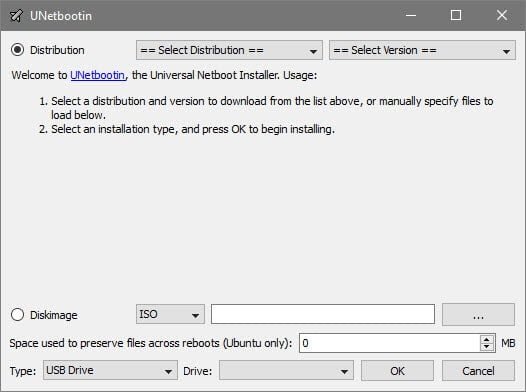526x392 pixels.
Task: Click the MB unit label
Action: (508, 343)
